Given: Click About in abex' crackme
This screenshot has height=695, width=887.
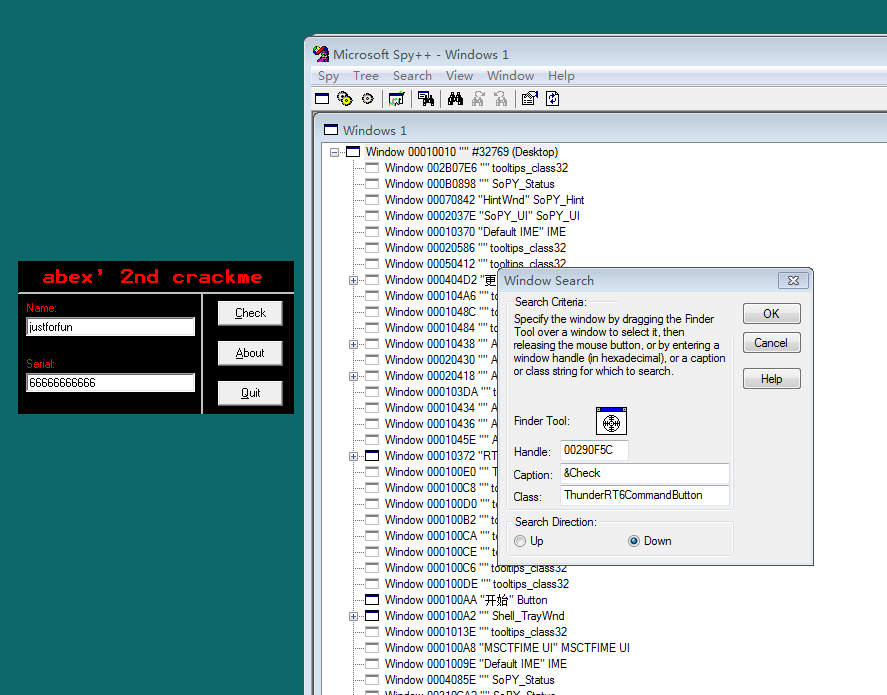Looking at the screenshot, I should point(250,353).
